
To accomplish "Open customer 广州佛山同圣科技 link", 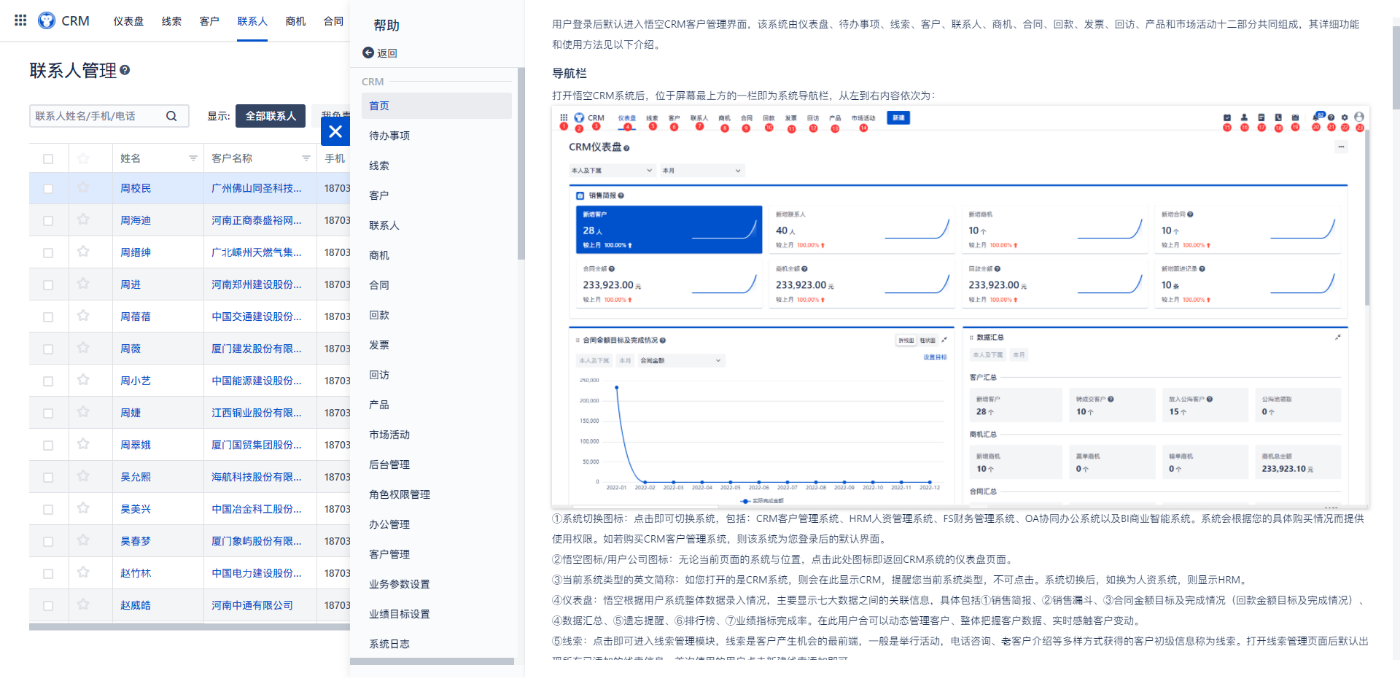I will 257,188.
